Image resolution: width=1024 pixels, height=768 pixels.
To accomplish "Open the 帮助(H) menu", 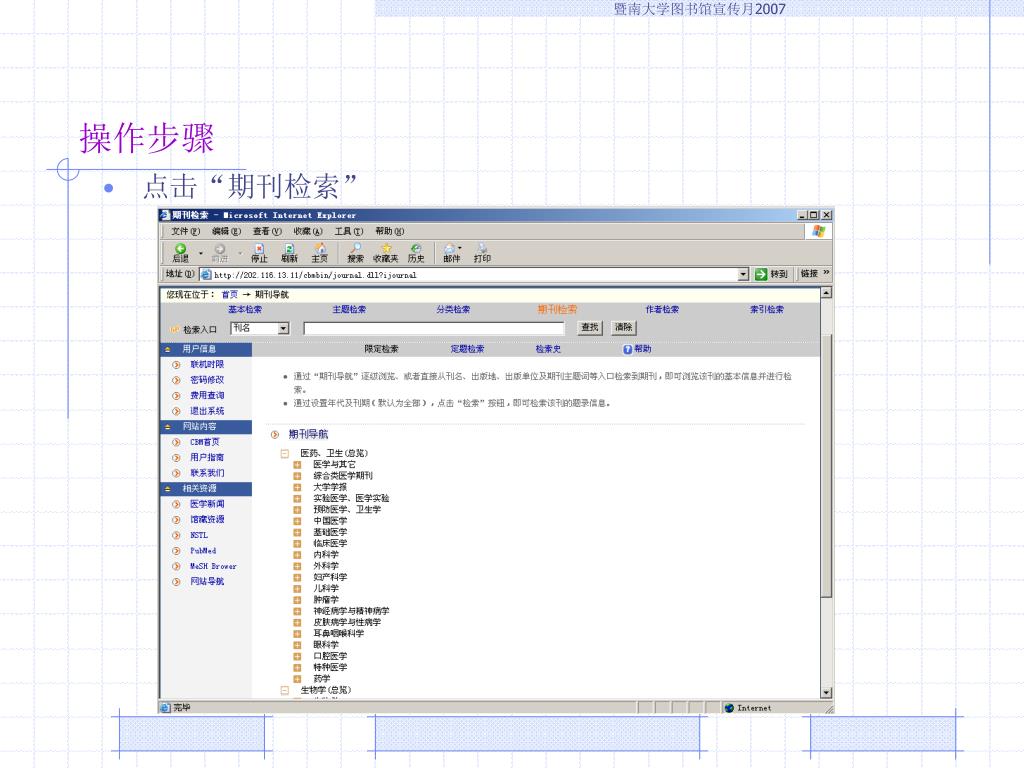I will pos(390,231).
